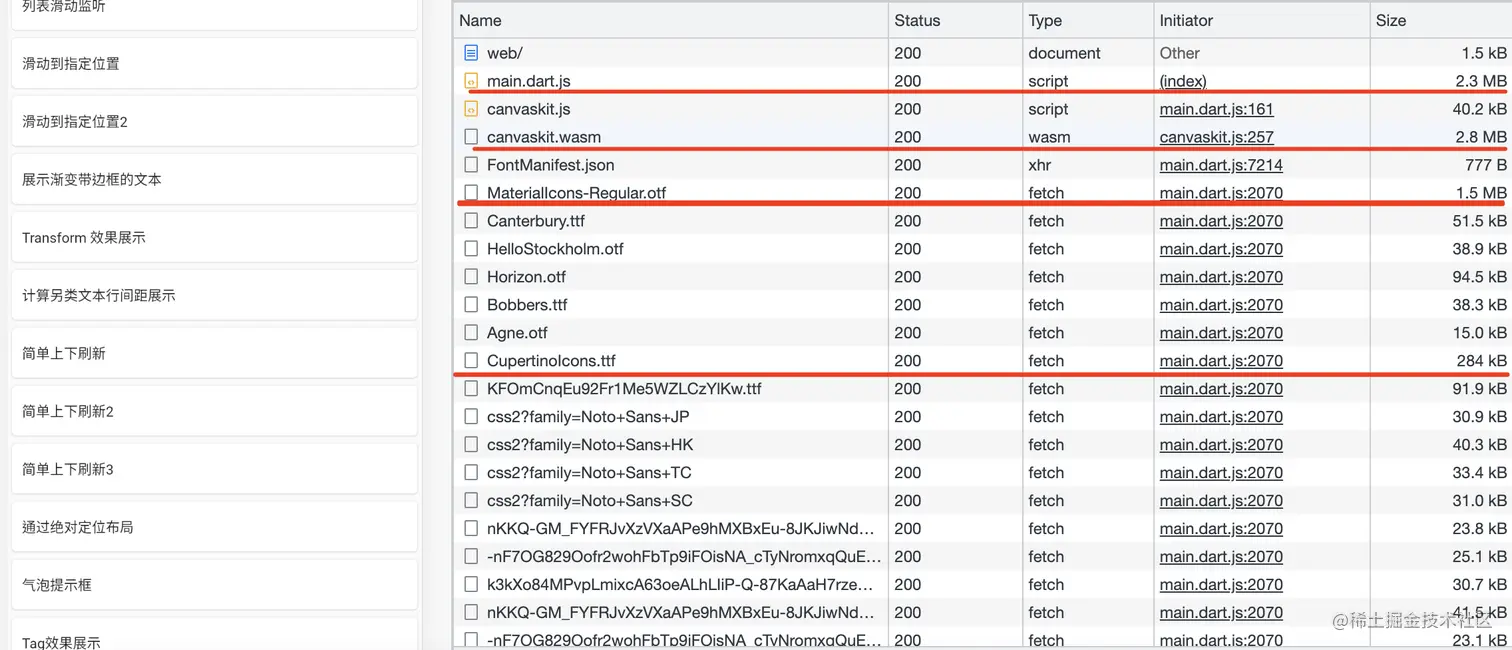Image resolution: width=1512 pixels, height=650 pixels.
Task: Open main.dart.js:2070 link in MaterialIcons-Regular.otf row
Action: click(1221, 193)
